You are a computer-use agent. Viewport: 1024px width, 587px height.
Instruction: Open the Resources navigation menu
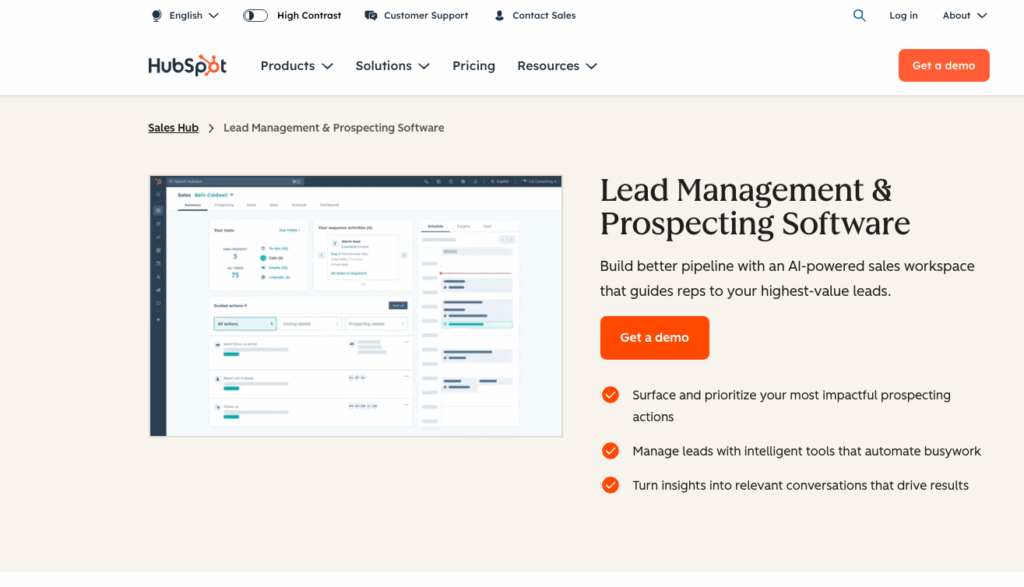(556, 66)
